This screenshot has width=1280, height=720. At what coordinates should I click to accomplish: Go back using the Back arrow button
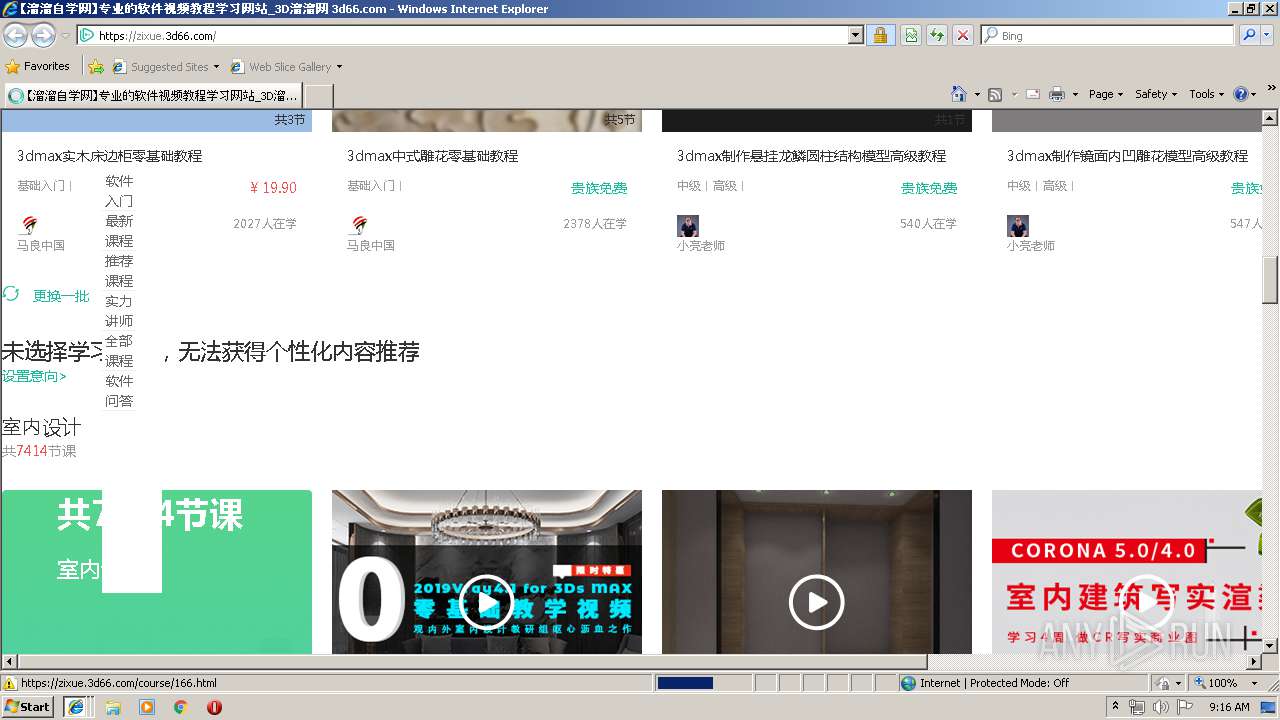[x=15, y=35]
